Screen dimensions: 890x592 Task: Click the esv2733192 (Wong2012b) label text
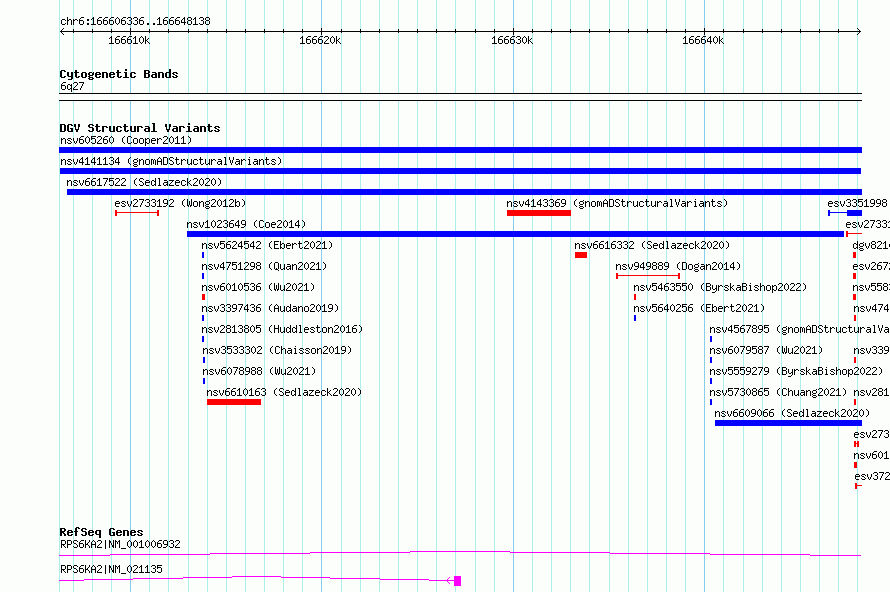point(180,203)
